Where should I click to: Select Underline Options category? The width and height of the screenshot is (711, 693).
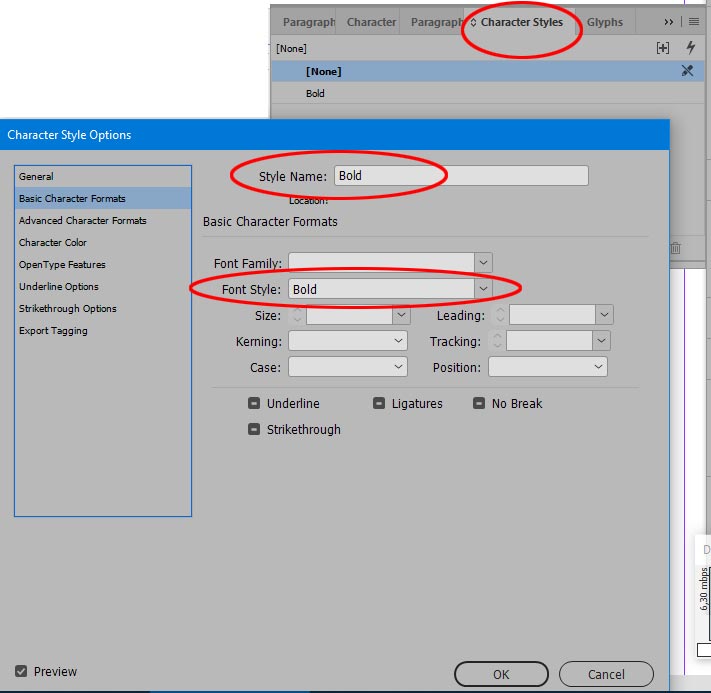[103, 286]
